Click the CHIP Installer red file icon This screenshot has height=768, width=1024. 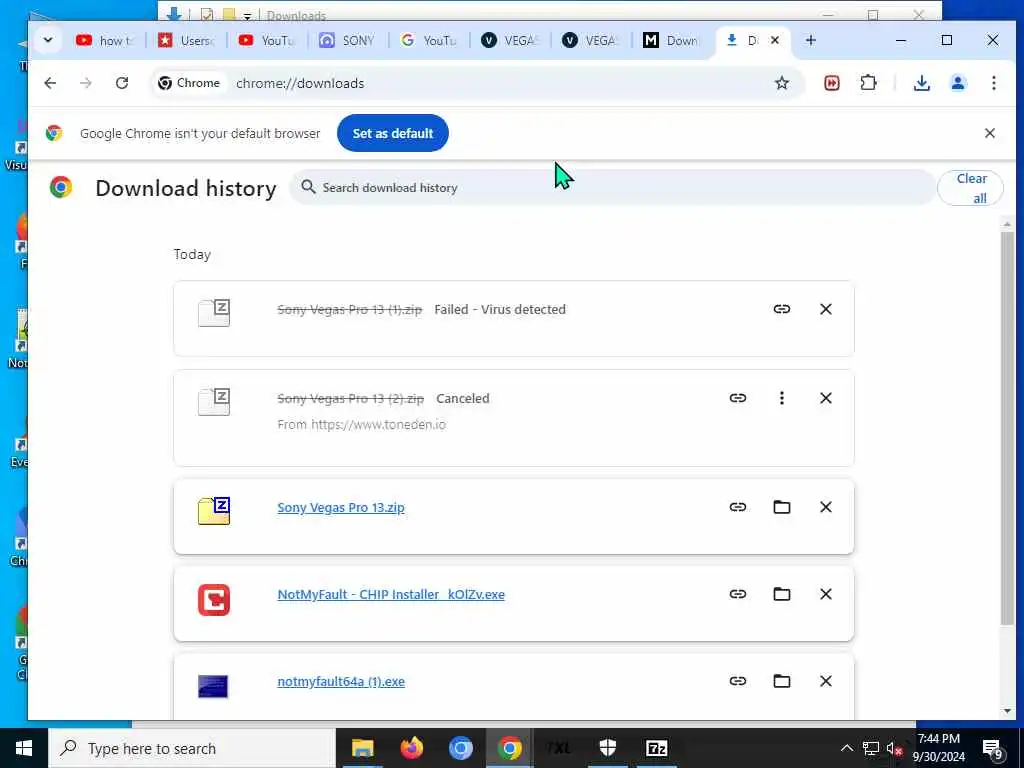(x=214, y=600)
